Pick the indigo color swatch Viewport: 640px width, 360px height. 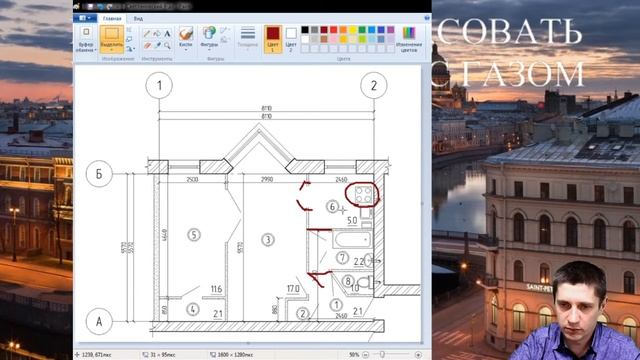381,29
